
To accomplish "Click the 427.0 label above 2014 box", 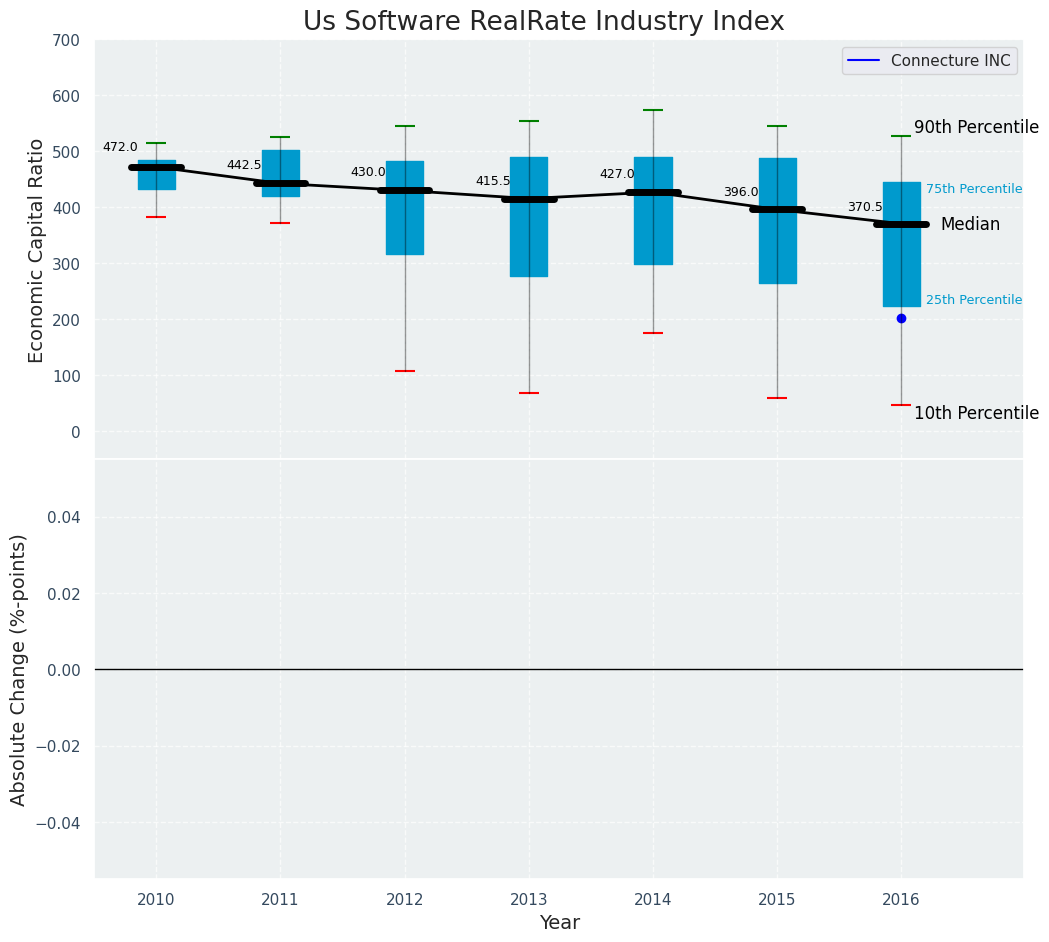I will [x=617, y=174].
